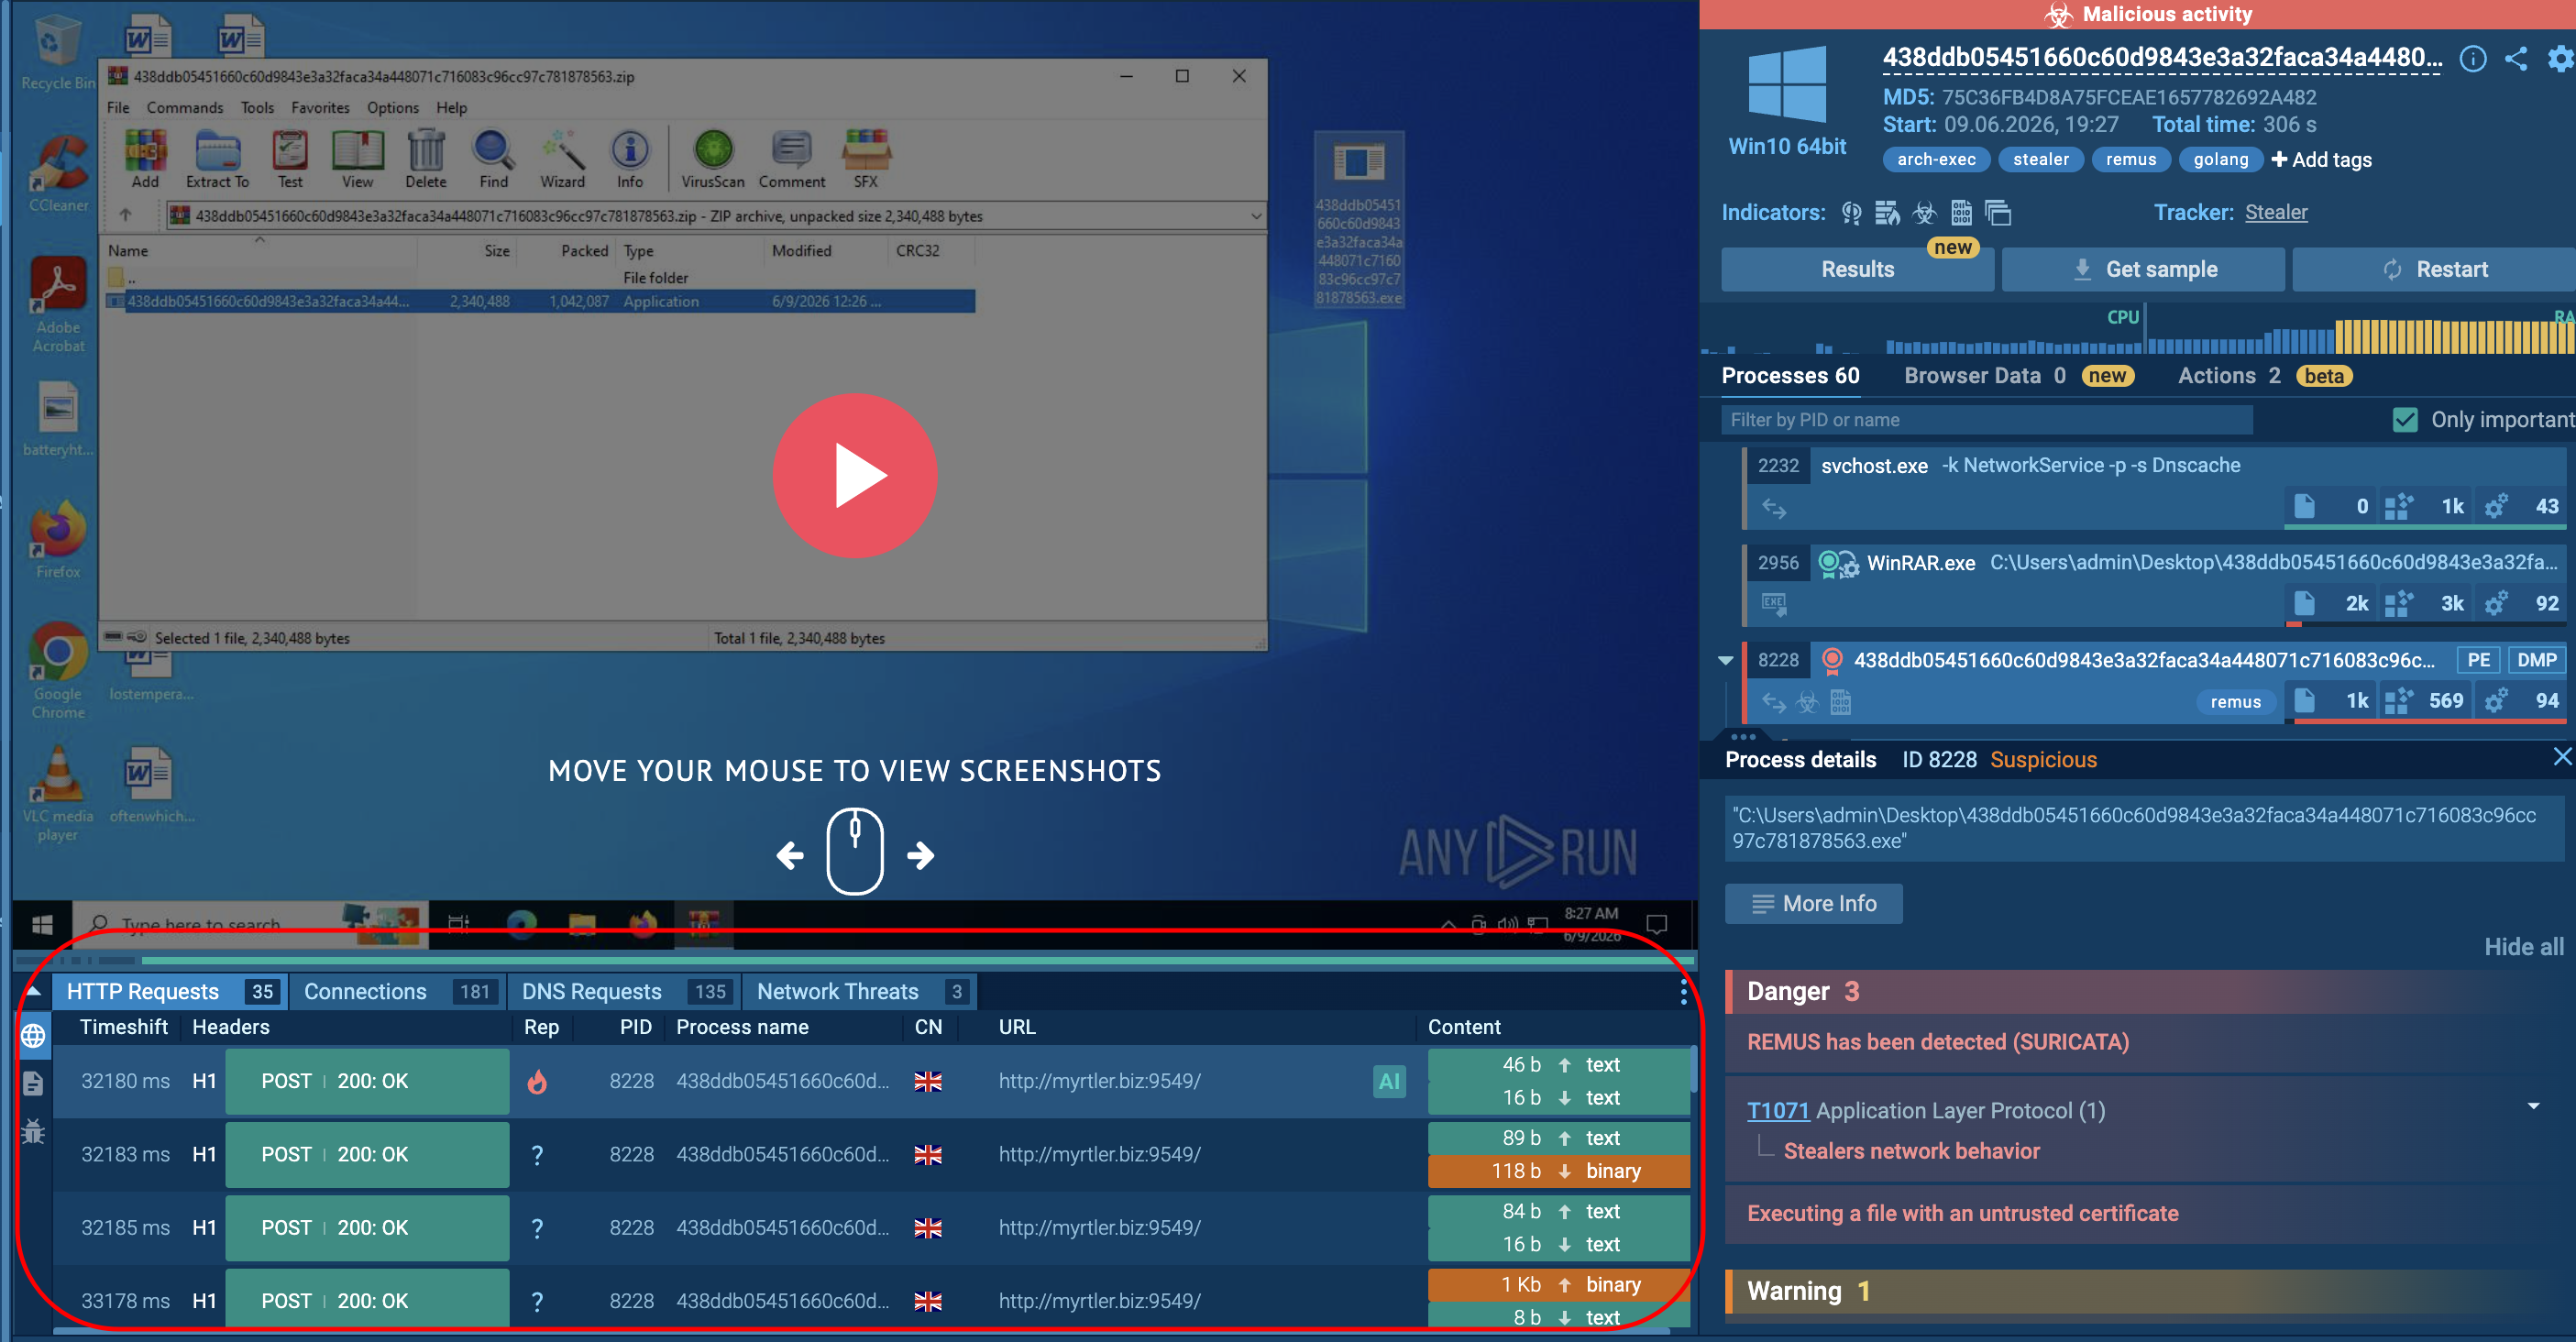The image size is (2576, 1342).
Task: Click Hide all in process details
Action: [2523, 947]
